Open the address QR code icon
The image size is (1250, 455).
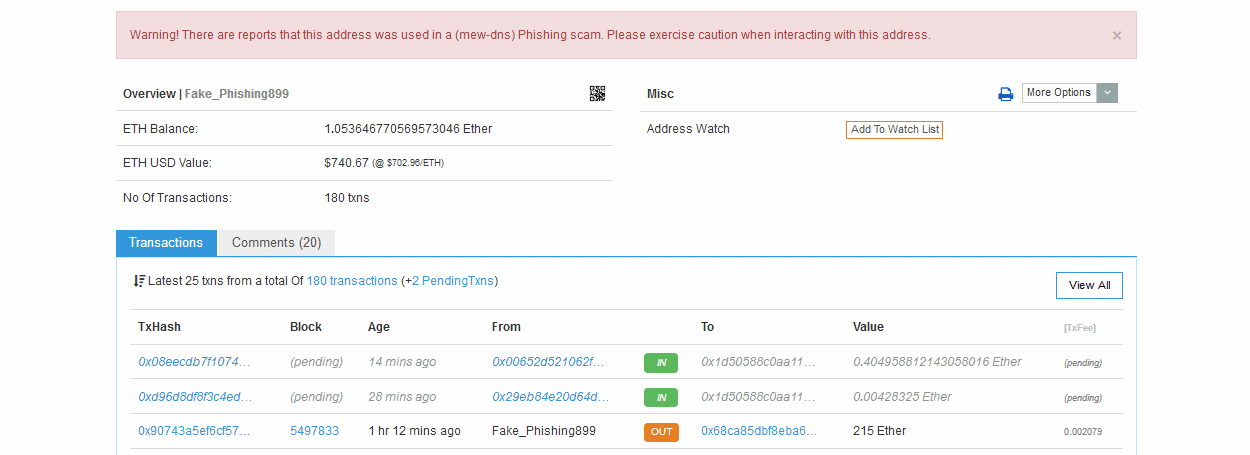click(597, 94)
